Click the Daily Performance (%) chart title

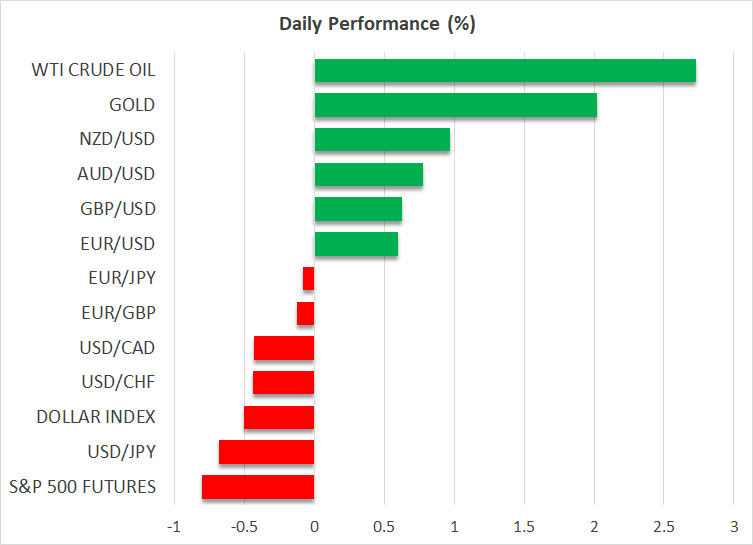[376, 24]
